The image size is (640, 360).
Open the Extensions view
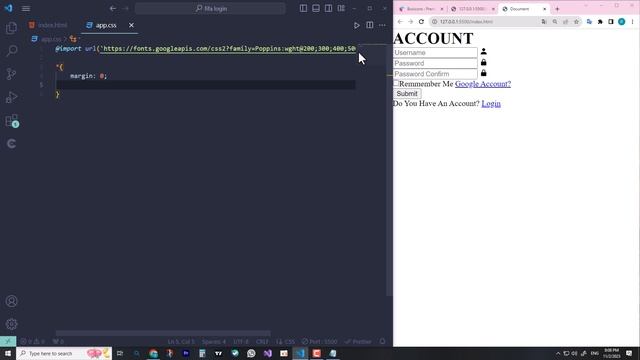(11, 120)
